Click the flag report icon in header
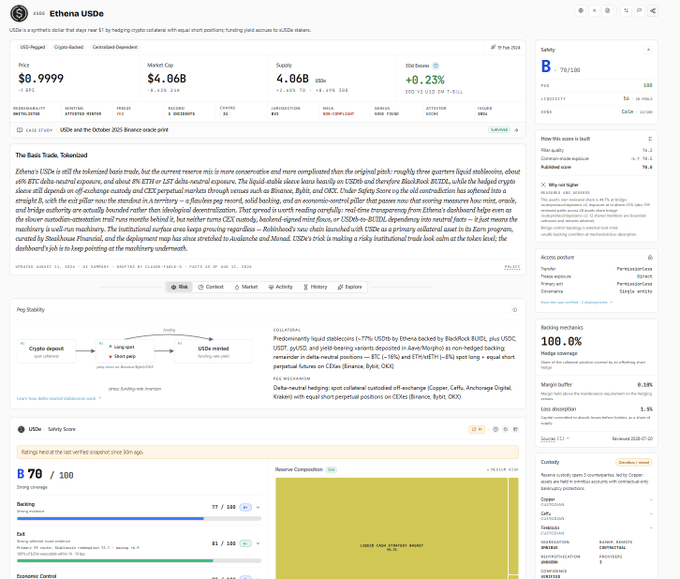 click(x=639, y=11)
